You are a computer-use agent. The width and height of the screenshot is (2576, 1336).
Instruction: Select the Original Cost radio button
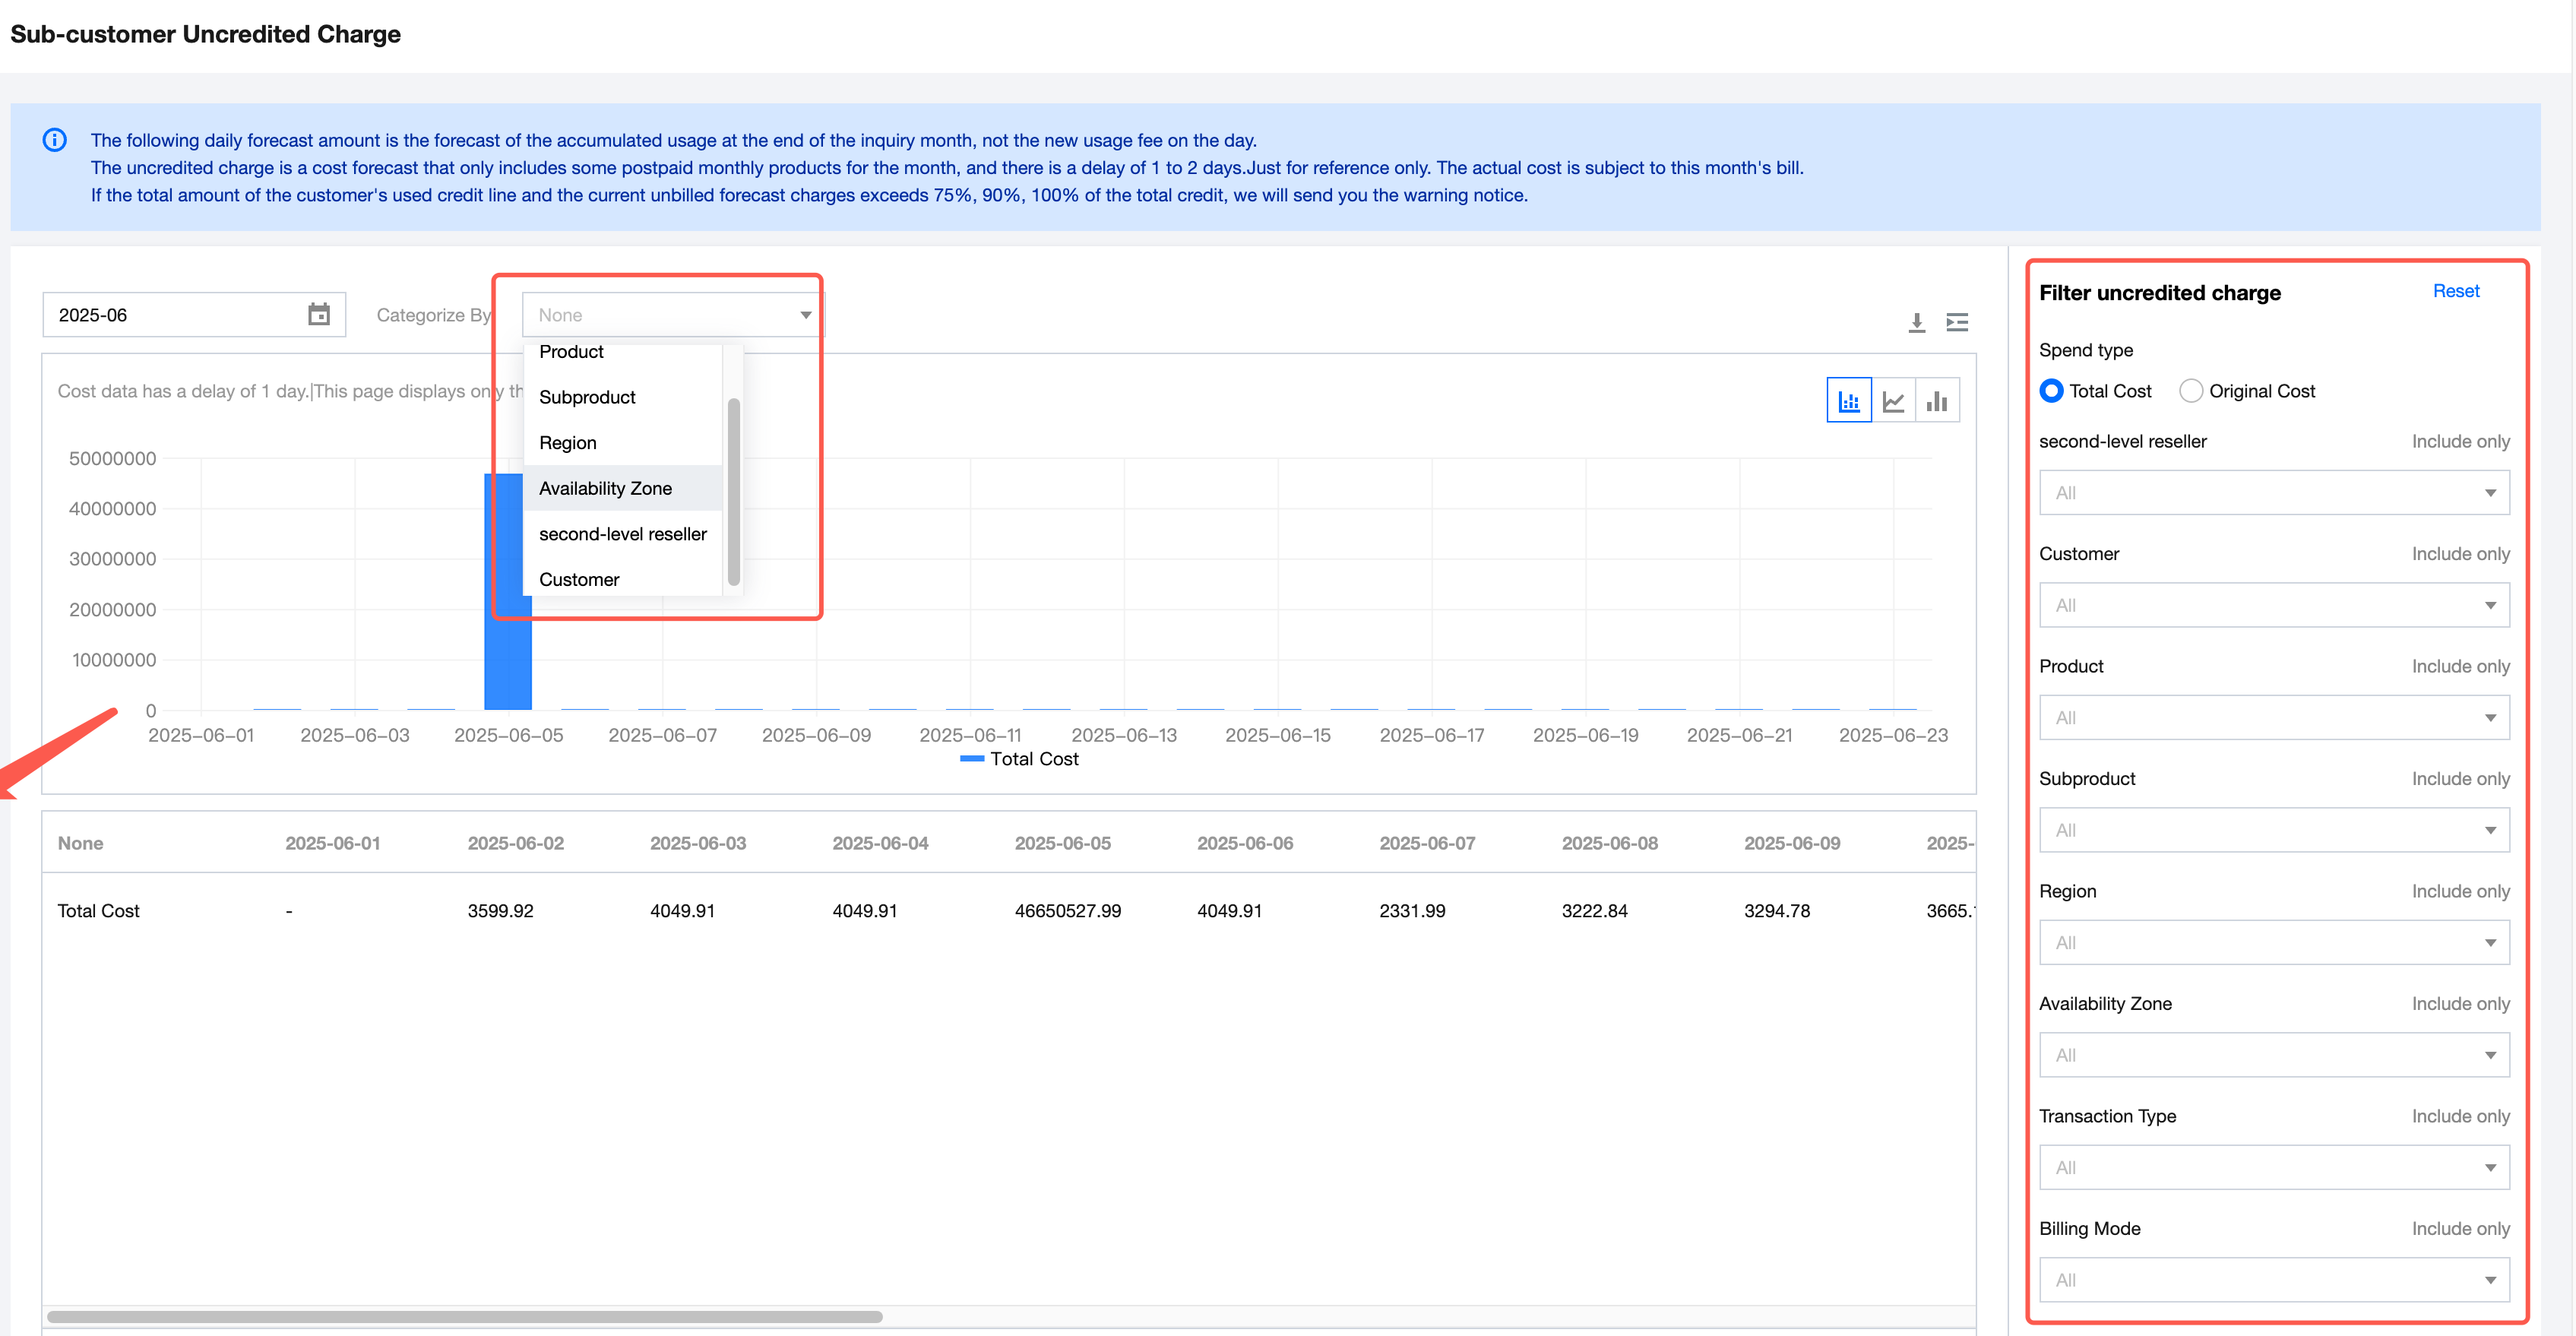point(2191,391)
